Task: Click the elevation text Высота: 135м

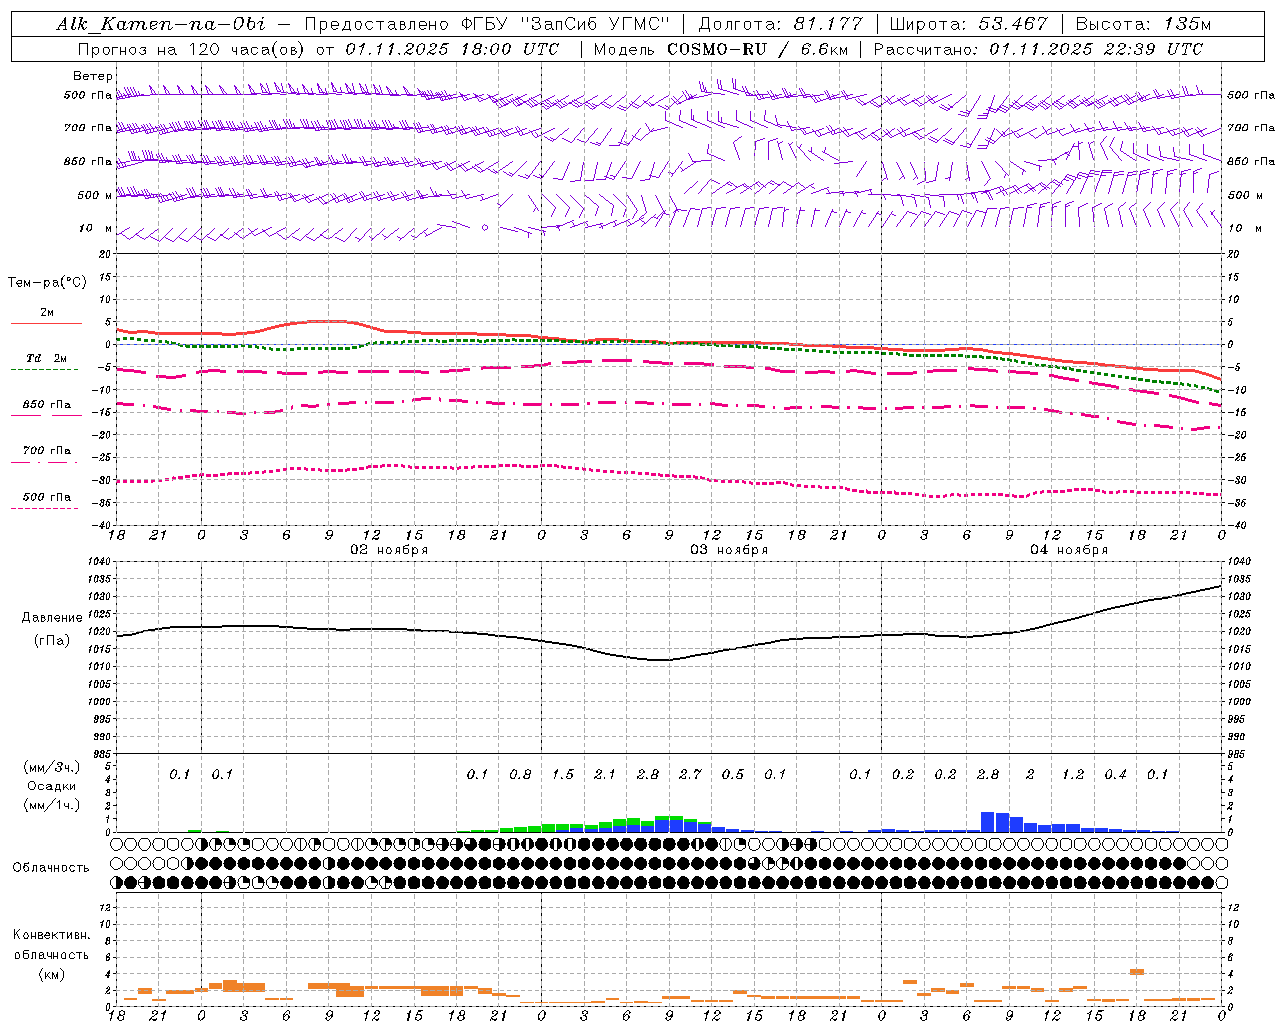Action: [1143, 24]
